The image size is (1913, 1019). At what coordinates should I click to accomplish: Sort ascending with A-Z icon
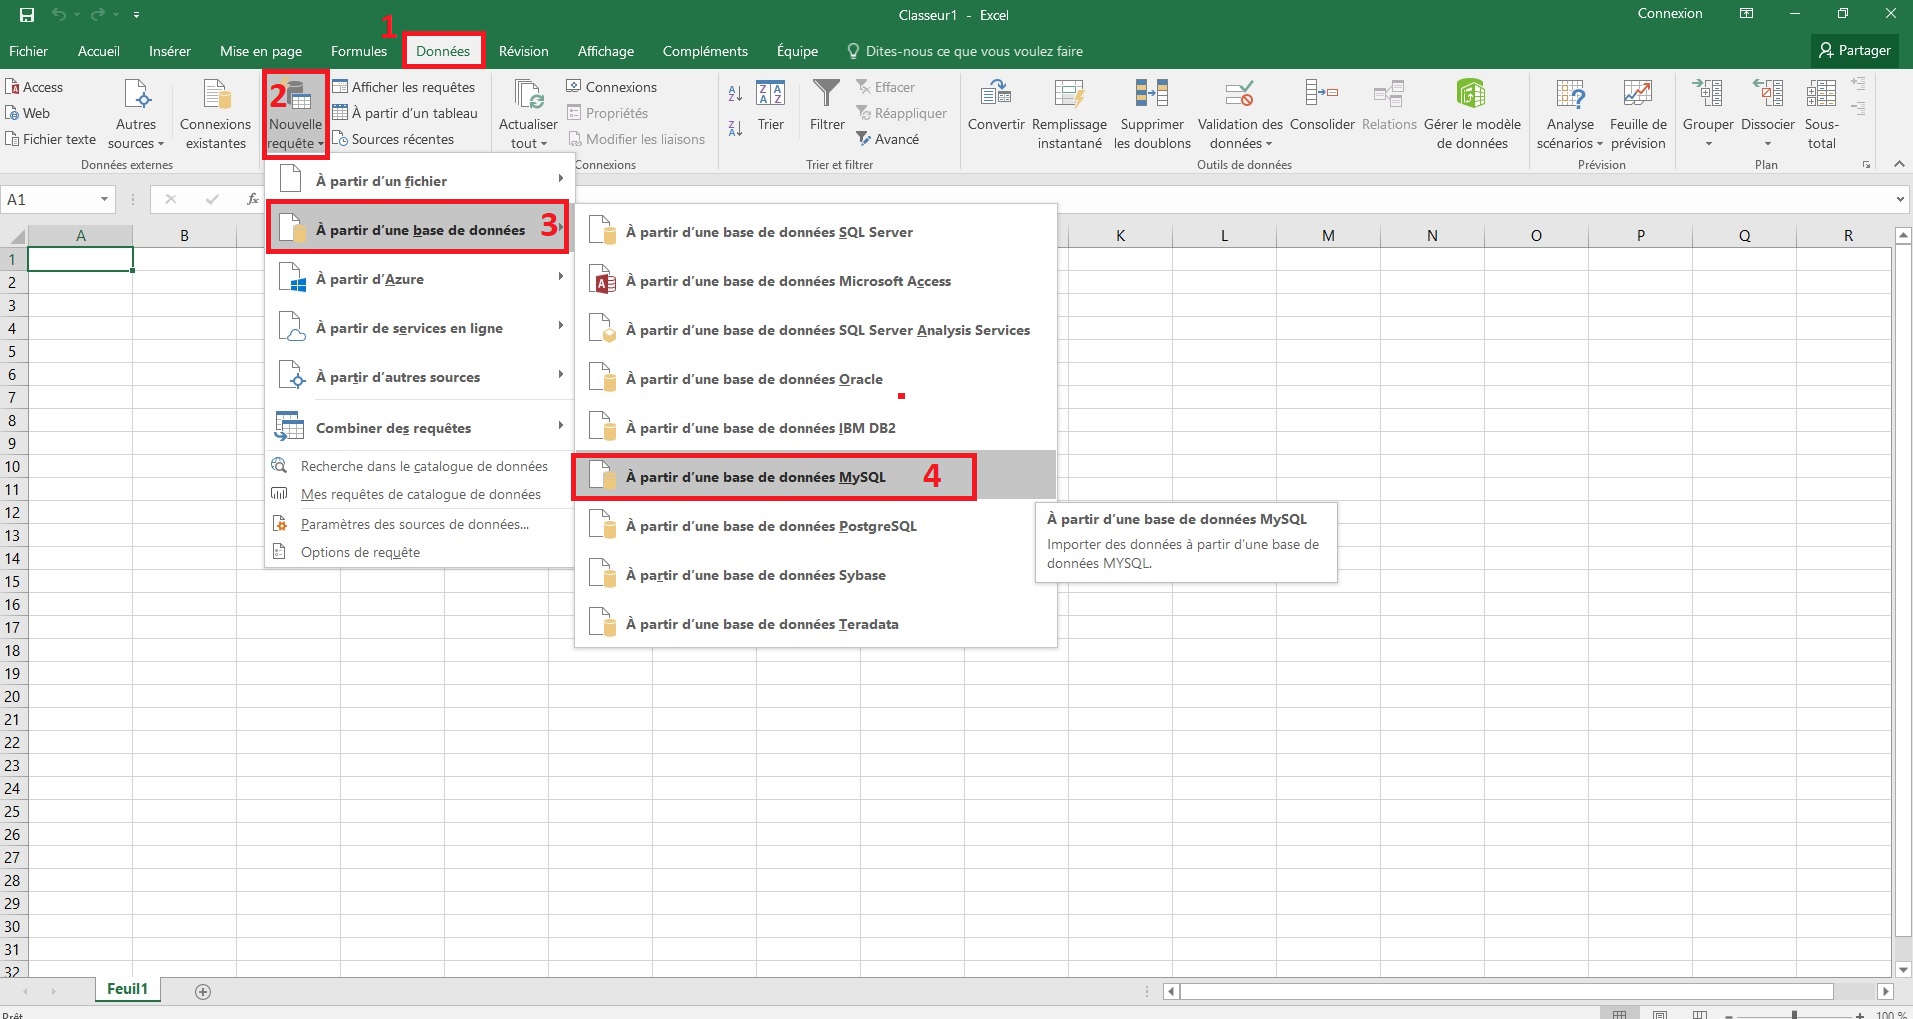point(735,94)
